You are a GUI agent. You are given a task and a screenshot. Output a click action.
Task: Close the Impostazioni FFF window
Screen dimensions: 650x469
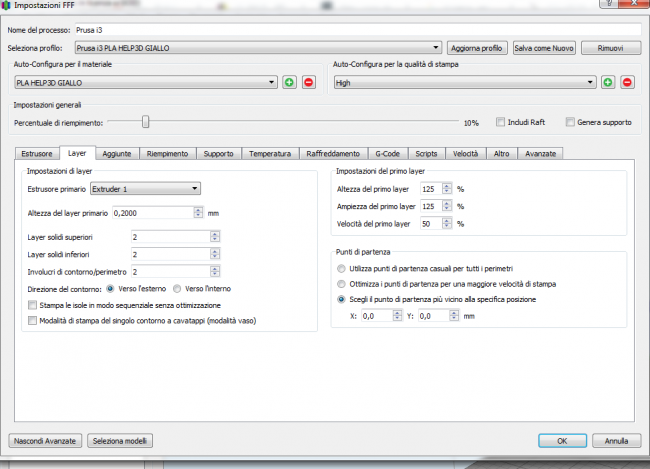(x=629, y=6)
